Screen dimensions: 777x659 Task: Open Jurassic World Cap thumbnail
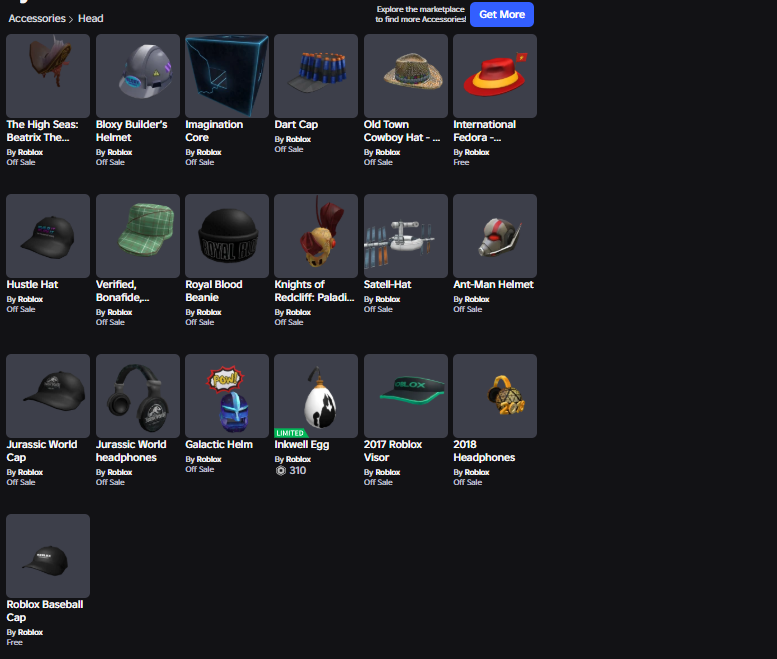48,396
